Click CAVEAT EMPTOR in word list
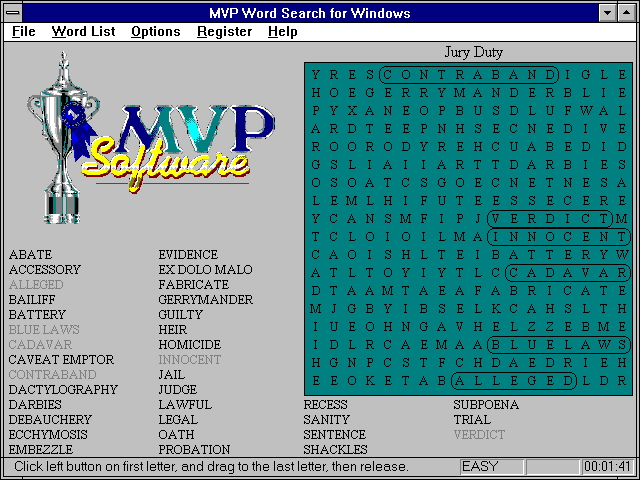This screenshot has height=480, width=640. pyautogui.click(x=61, y=360)
